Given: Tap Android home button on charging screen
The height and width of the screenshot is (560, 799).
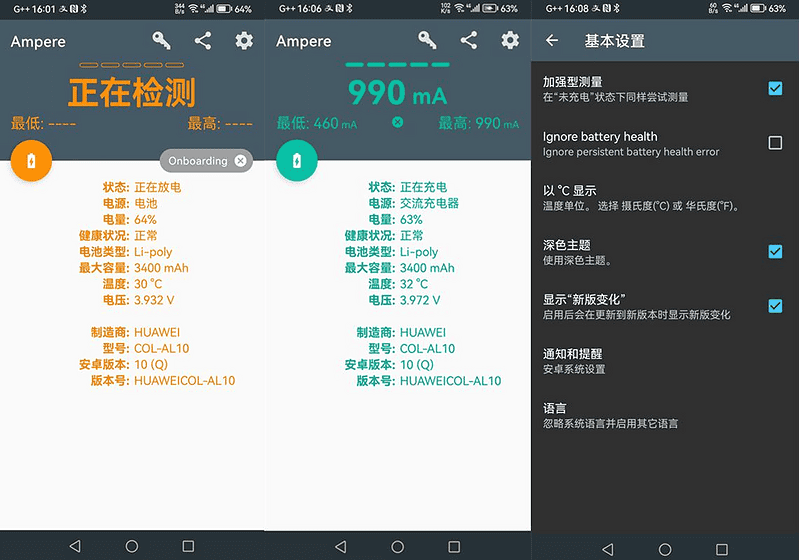Looking at the screenshot, I should pyautogui.click(x=397, y=547).
